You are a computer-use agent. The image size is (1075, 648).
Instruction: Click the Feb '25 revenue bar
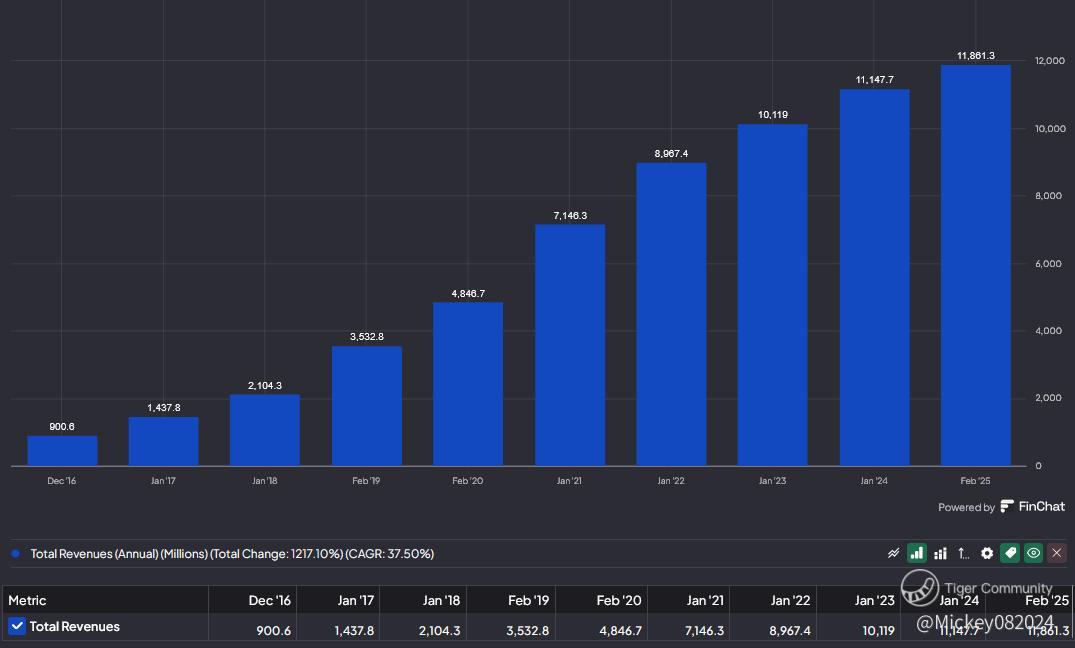[x=975, y=265]
